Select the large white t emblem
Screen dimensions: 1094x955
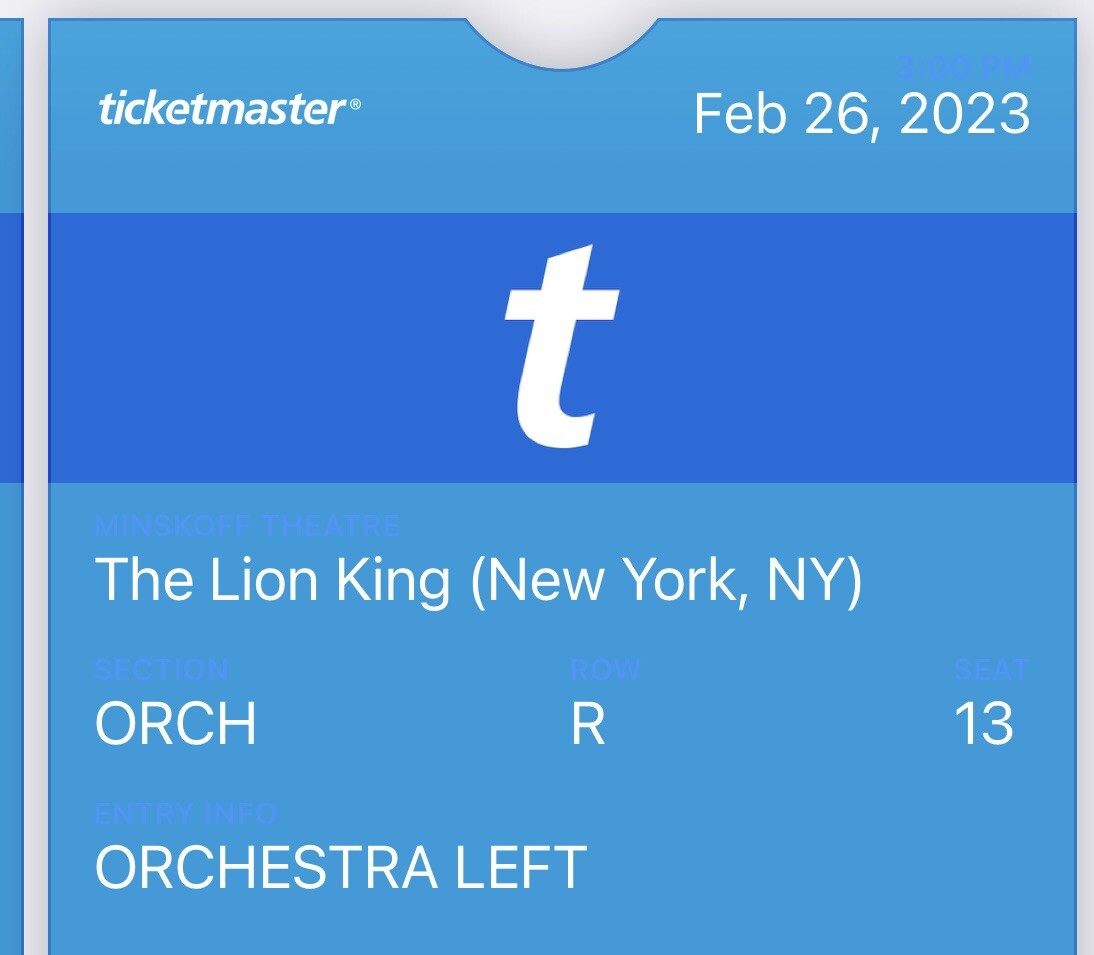[560, 345]
